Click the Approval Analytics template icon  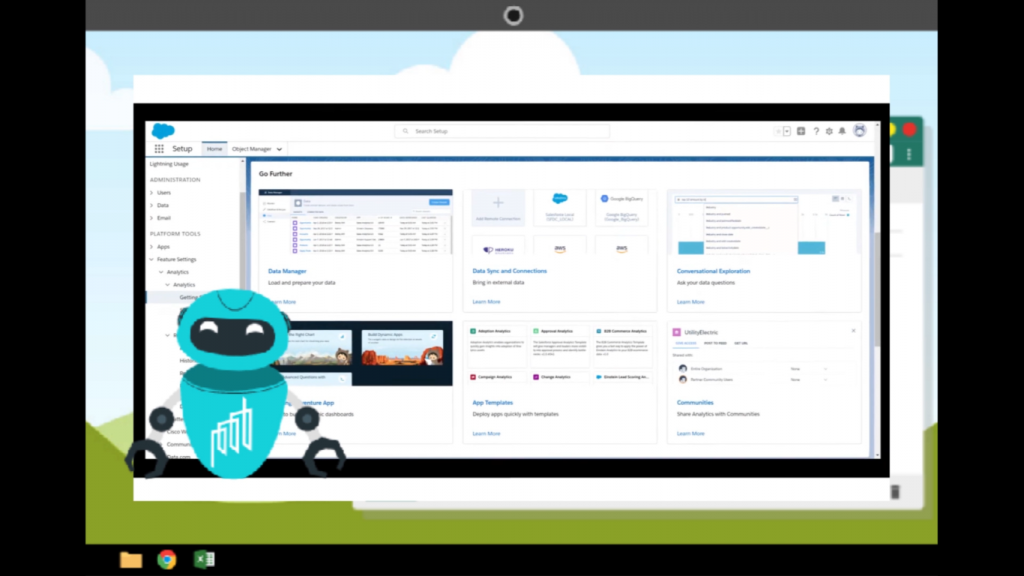pyautogui.click(x=536, y=331)
